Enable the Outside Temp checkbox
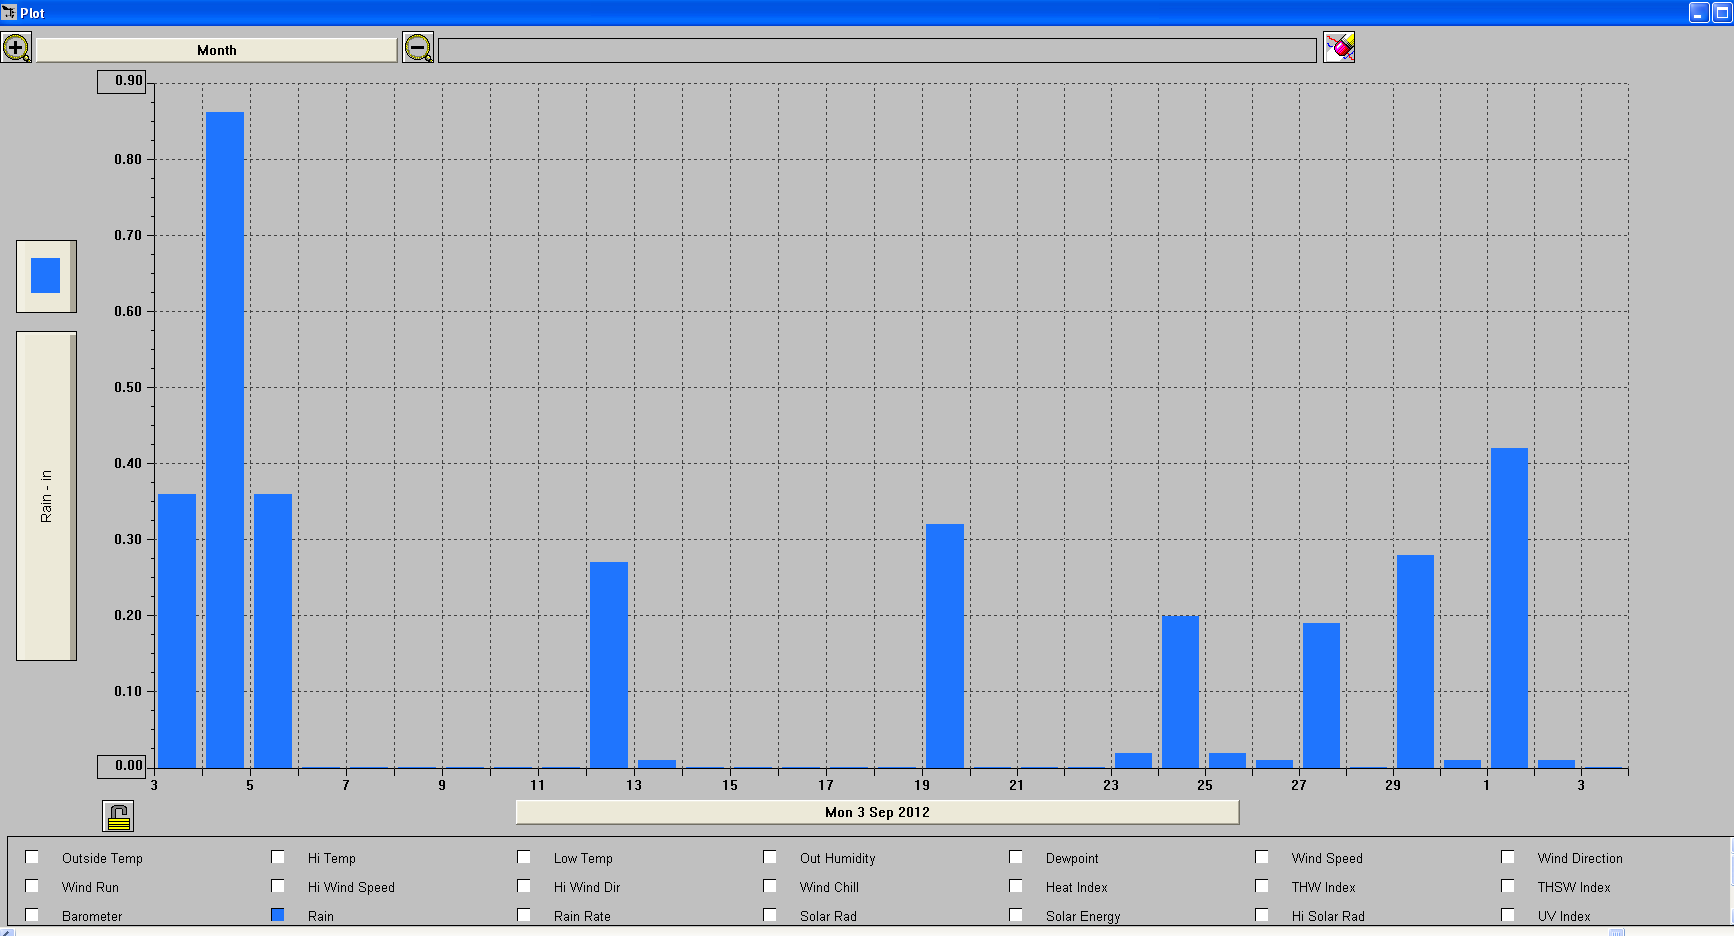The height and width of the screenshot is (936, 1734). point(33,857)
